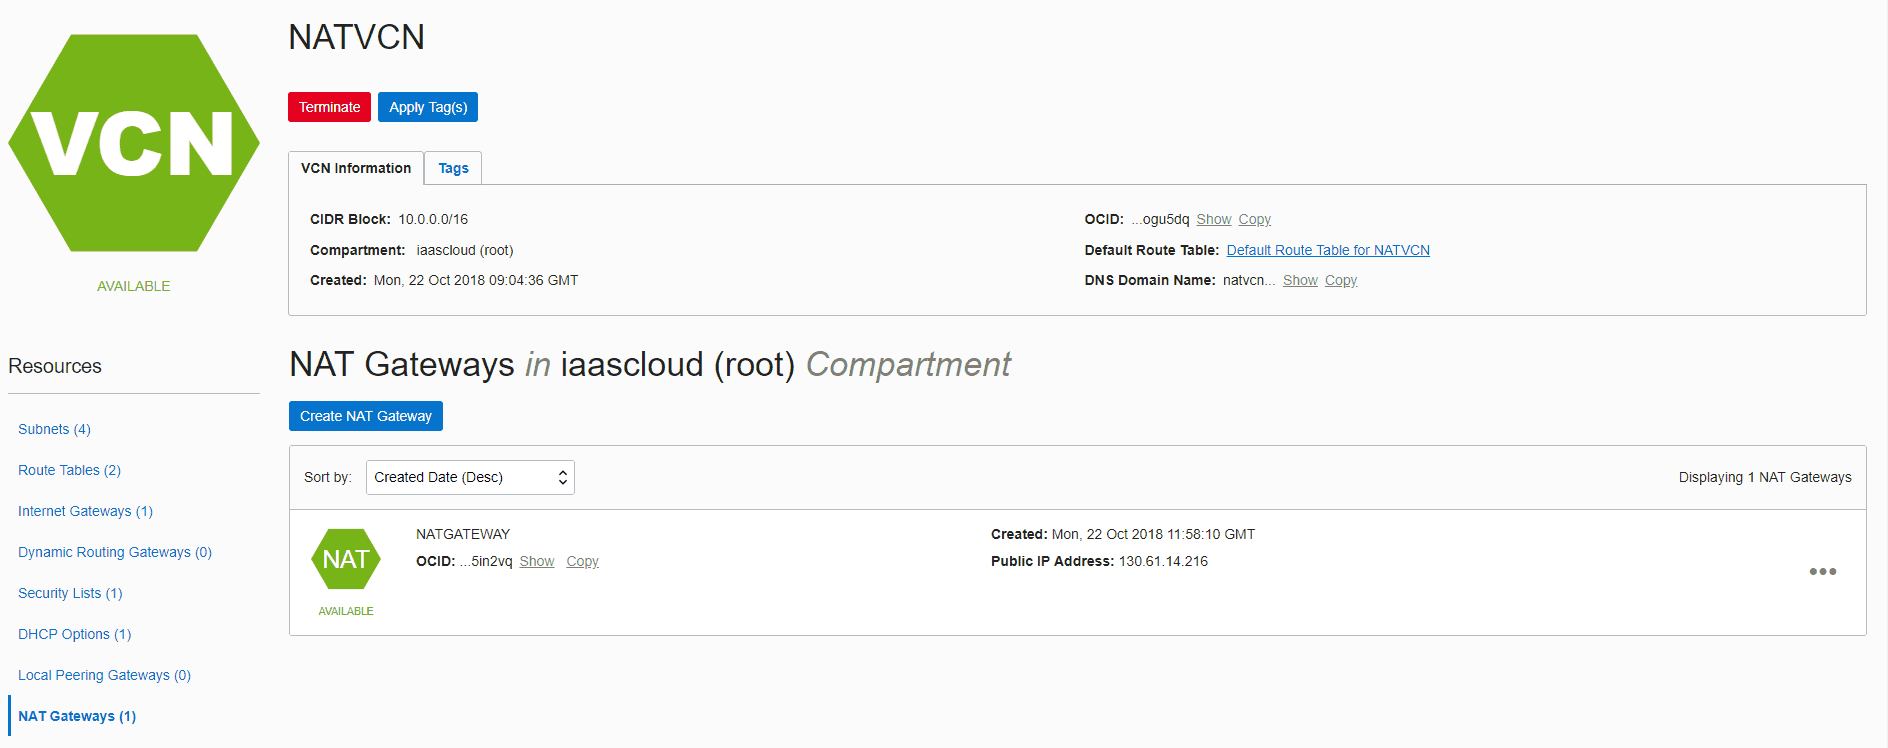Show the full VCN OCID
The height and width of the screenshot is (748, 1888).
pyautogui.click(x=1213, y=219)
